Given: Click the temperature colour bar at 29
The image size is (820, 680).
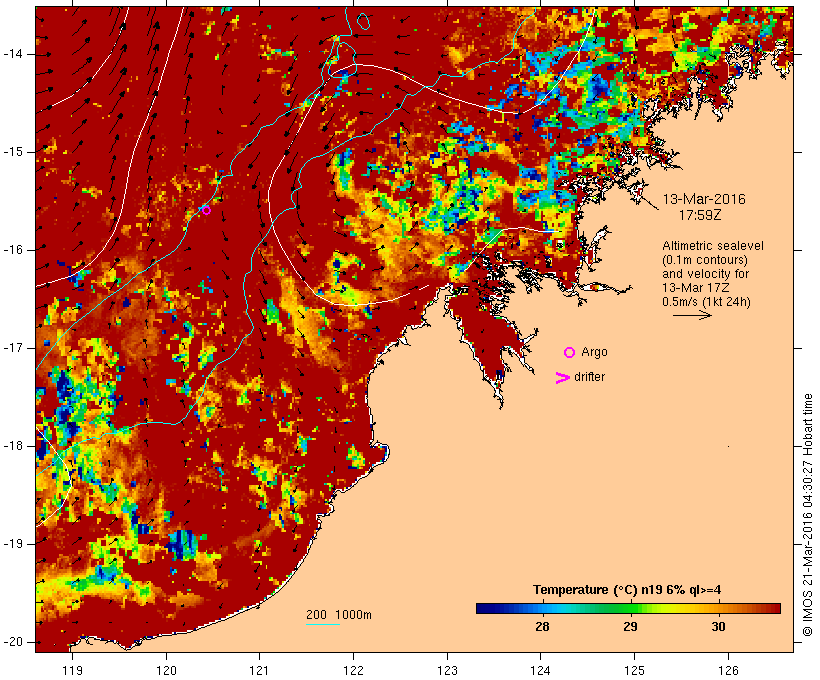Looking at the screenshot, I should 630,608.
